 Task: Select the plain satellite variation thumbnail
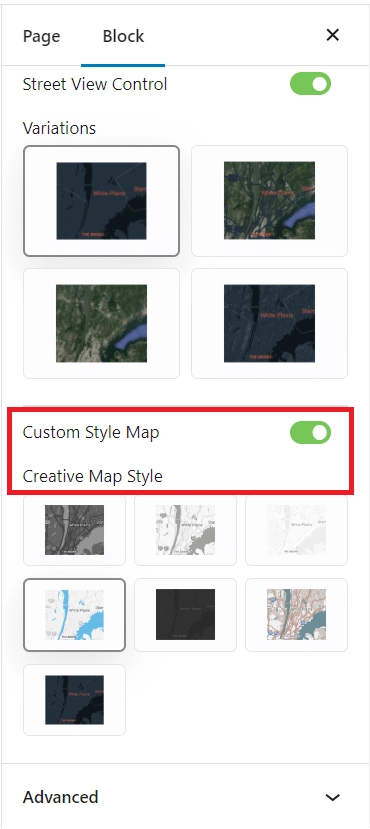tap(101, 324)
